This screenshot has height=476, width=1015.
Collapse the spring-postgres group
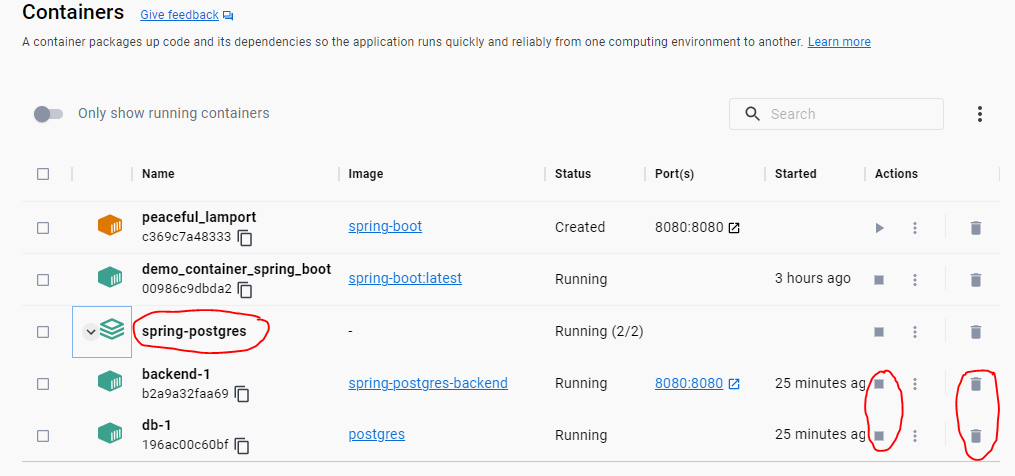[91, 332]
